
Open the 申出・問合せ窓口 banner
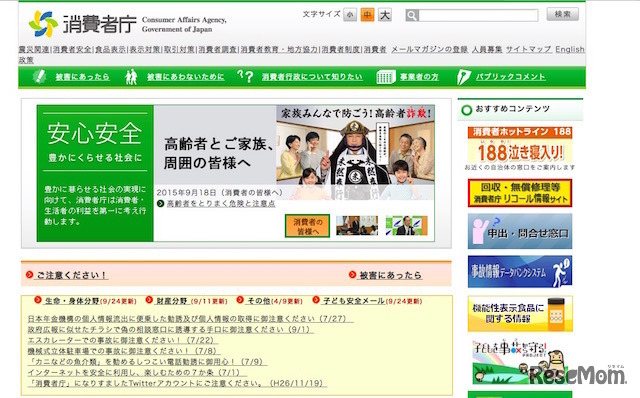click(520, 231)
